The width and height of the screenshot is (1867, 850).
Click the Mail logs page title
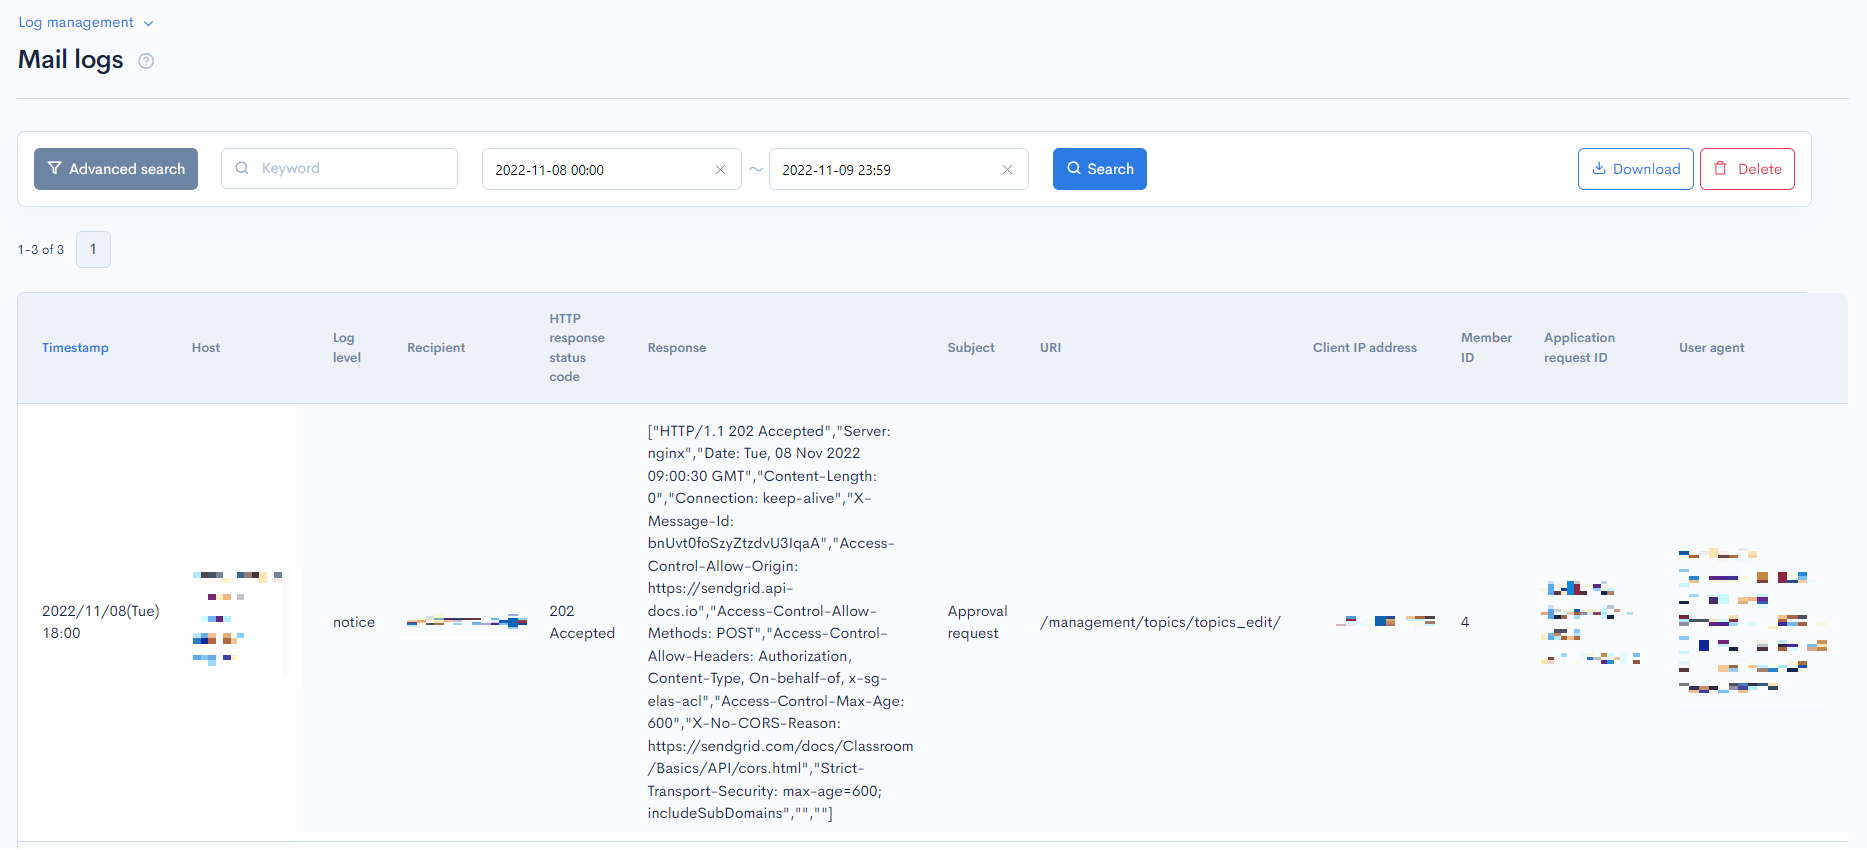click(x=71, y=60)
